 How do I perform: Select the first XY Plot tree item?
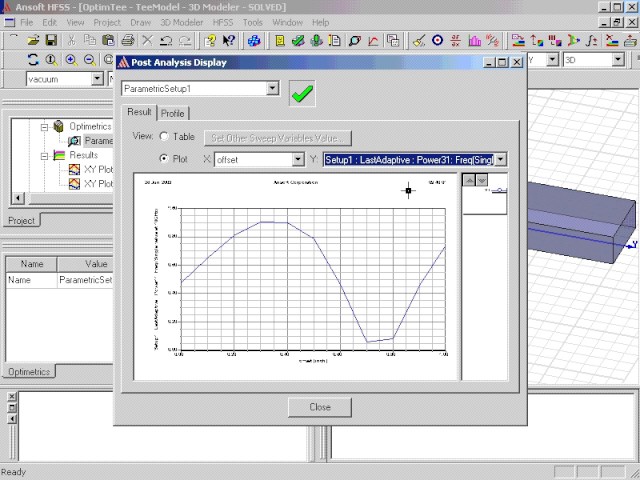coord(91,169)
